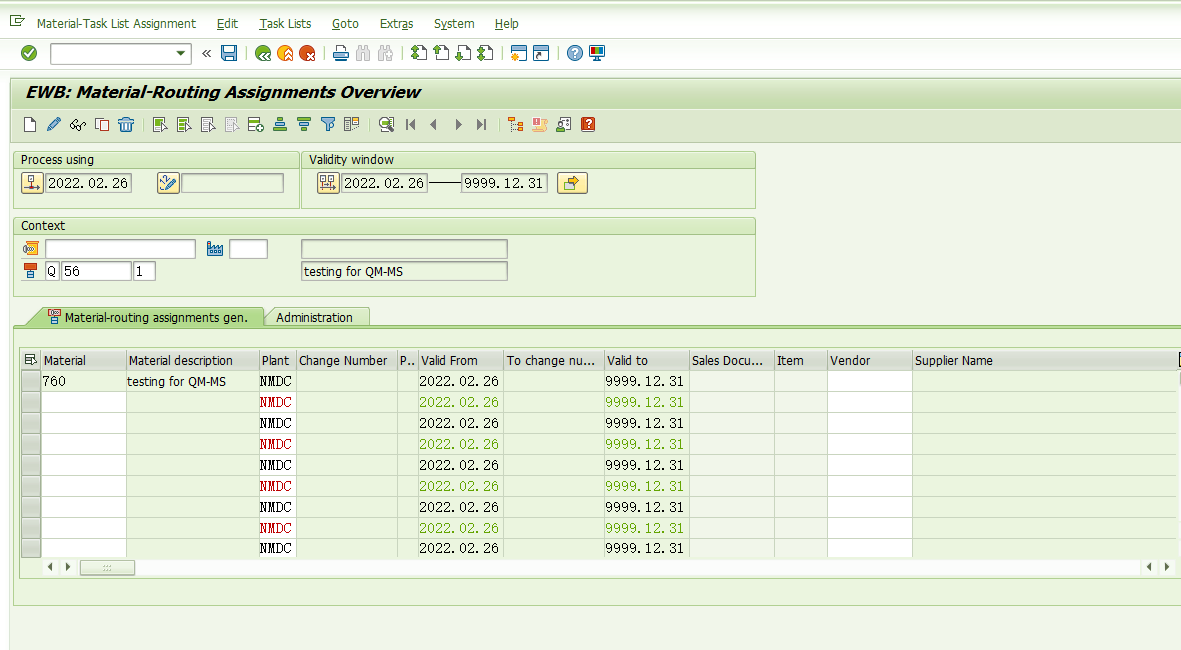Click the red help book icon
1181x650 pixels.
(588, 124)
